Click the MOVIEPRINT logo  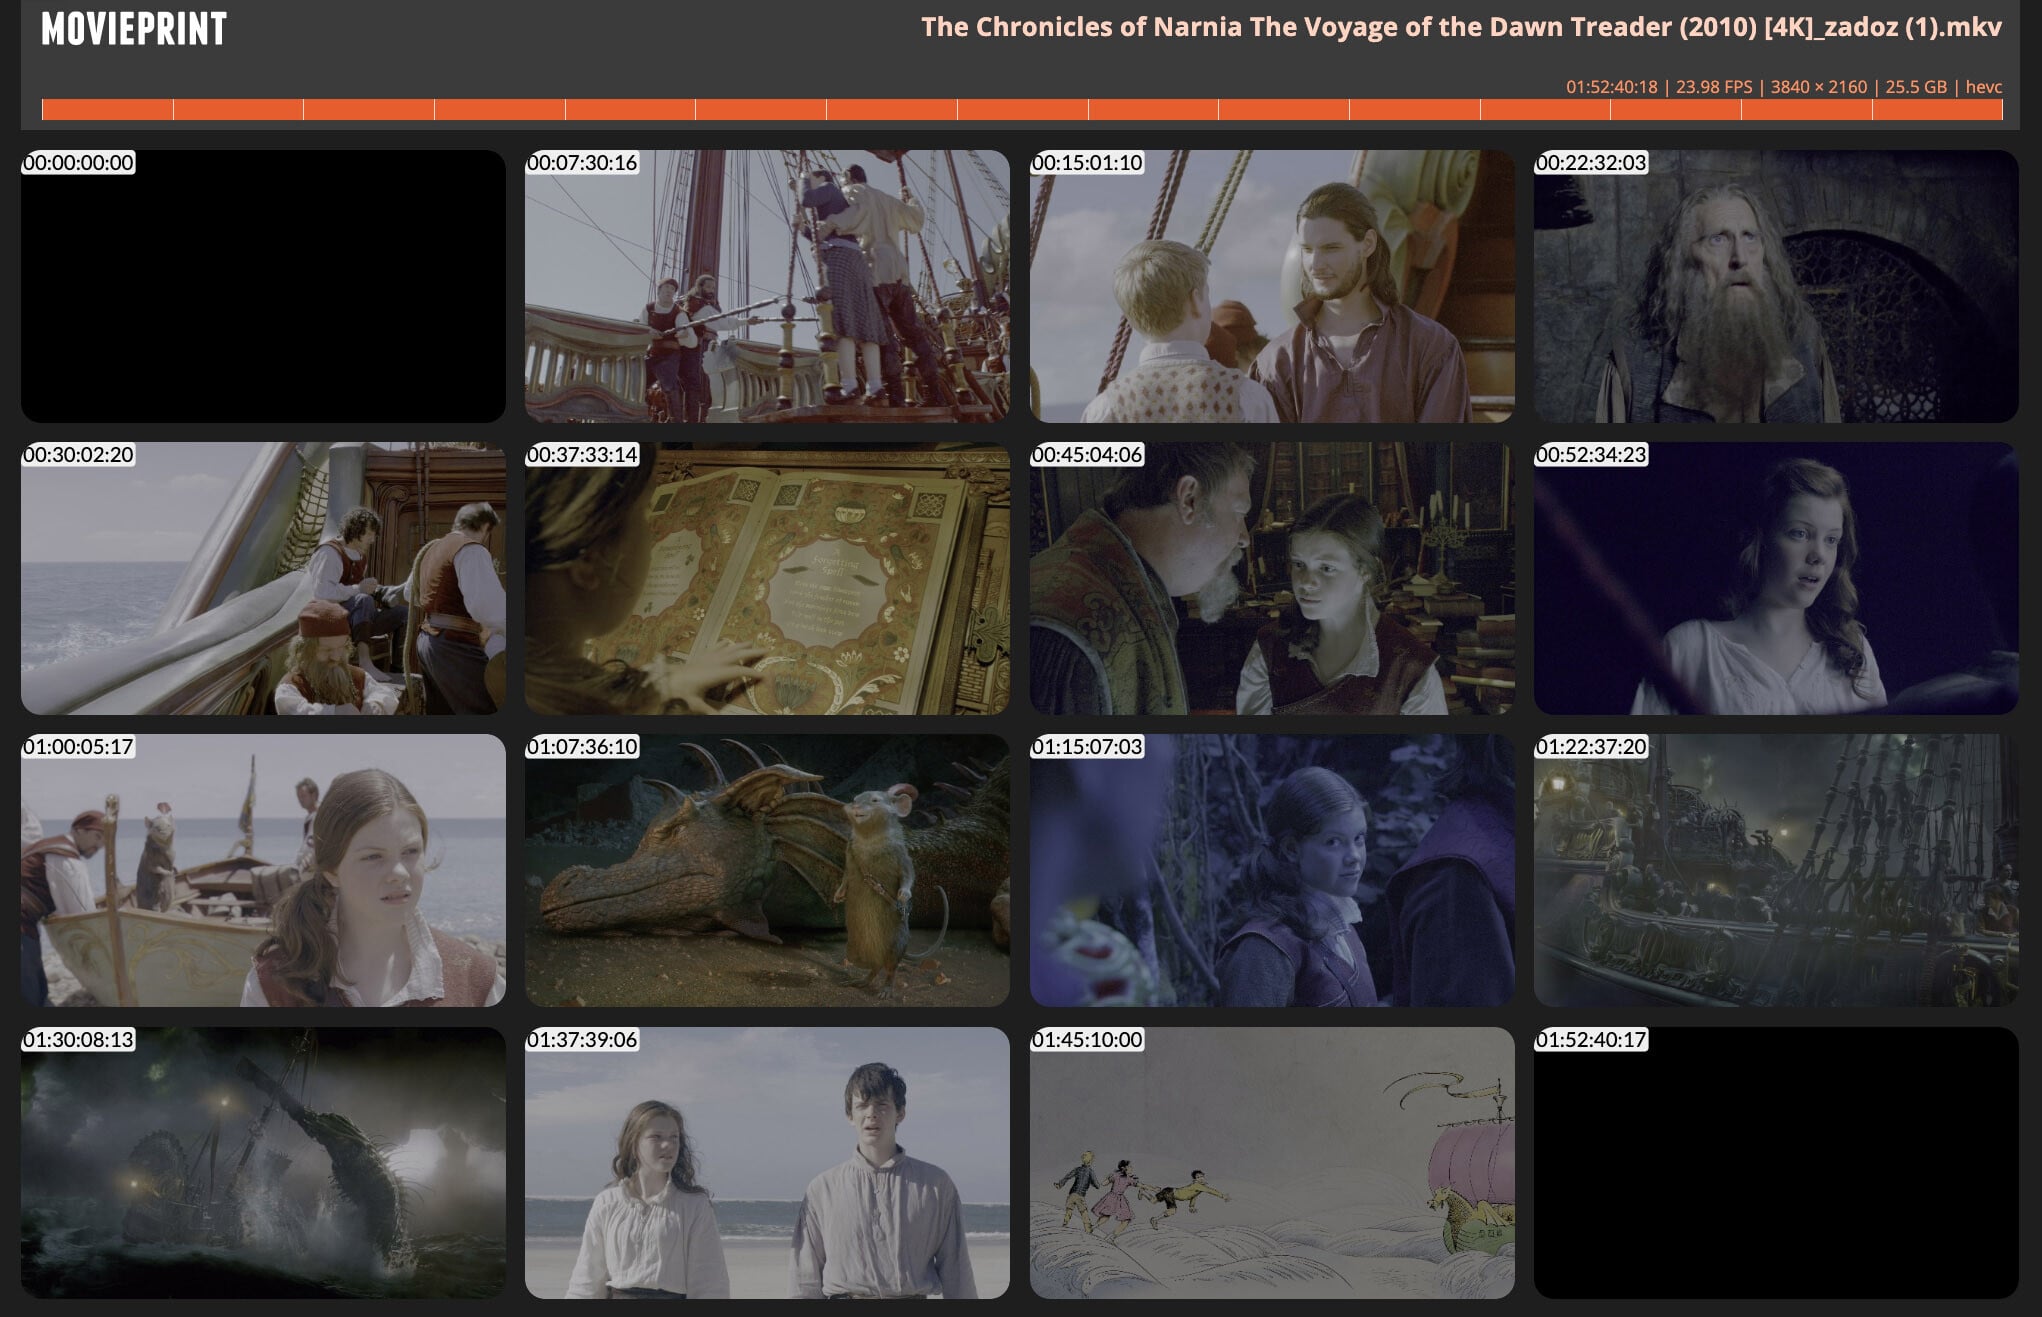134,29
